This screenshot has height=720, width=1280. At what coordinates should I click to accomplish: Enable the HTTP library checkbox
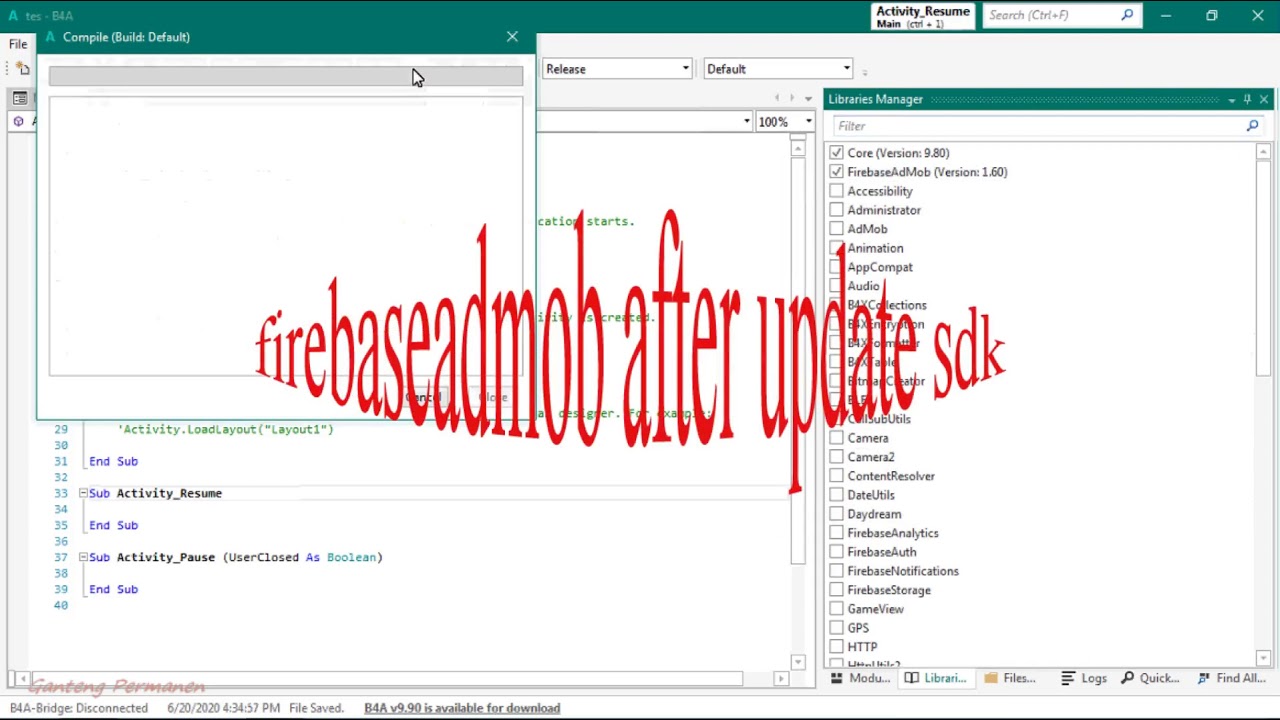tap(836, 647)
